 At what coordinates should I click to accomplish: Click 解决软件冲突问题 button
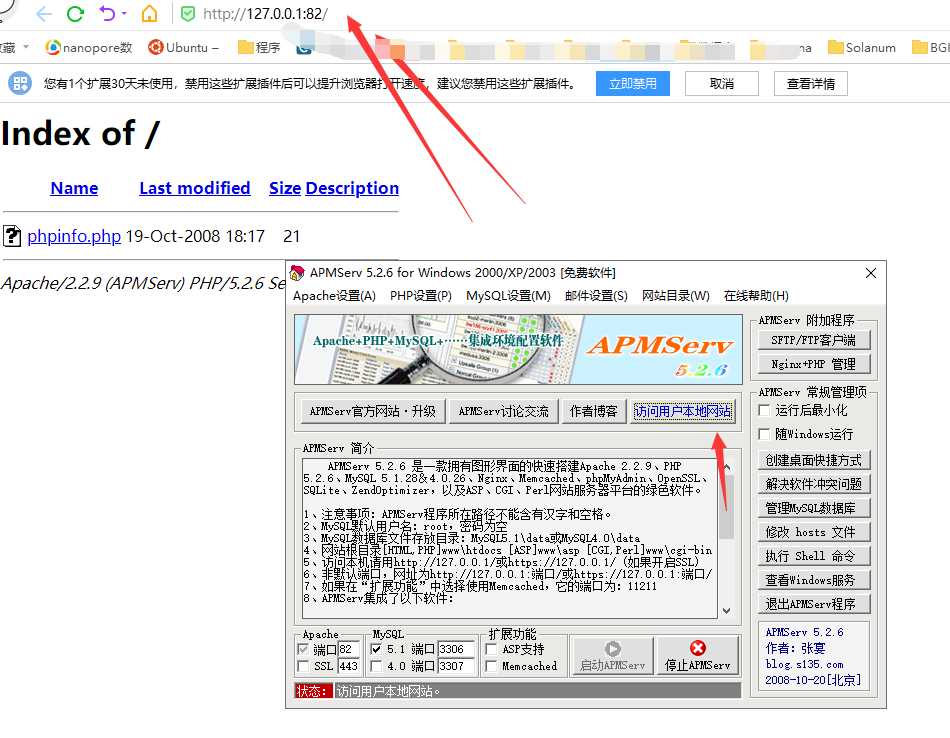pyautogui.click(x=814, y=484)
